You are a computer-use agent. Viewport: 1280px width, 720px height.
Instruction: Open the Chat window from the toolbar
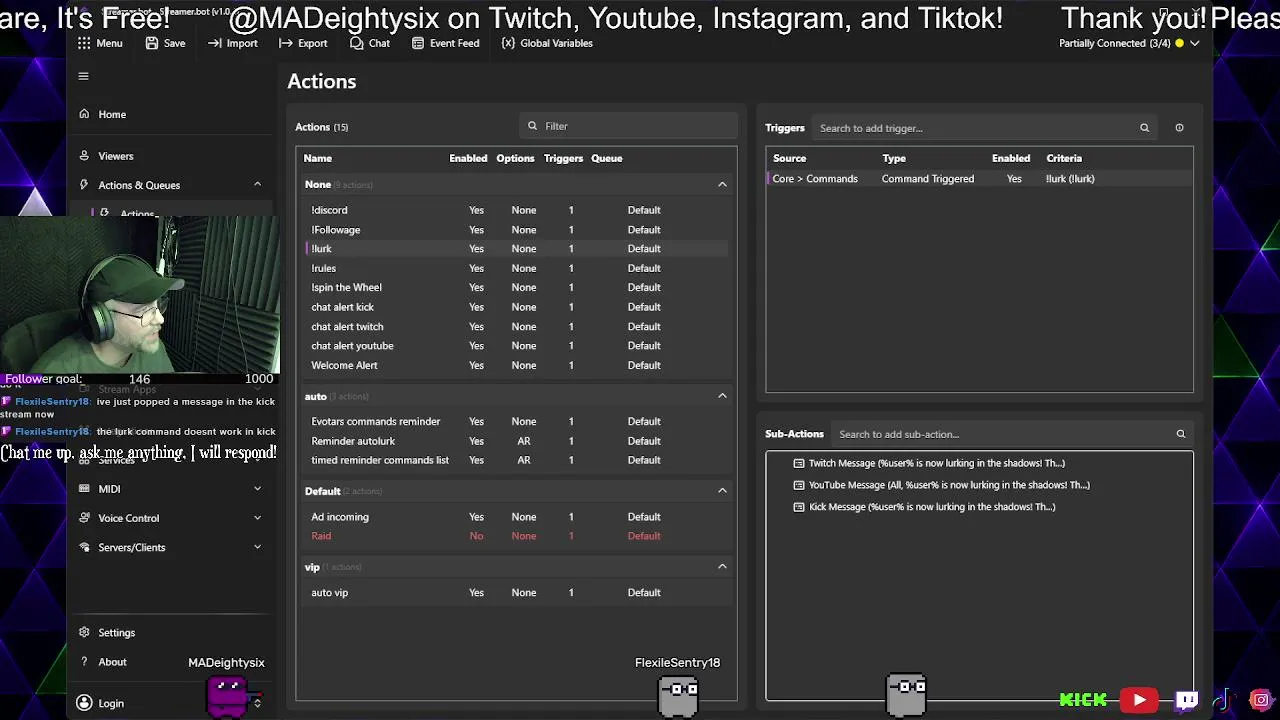pos(370,43)
